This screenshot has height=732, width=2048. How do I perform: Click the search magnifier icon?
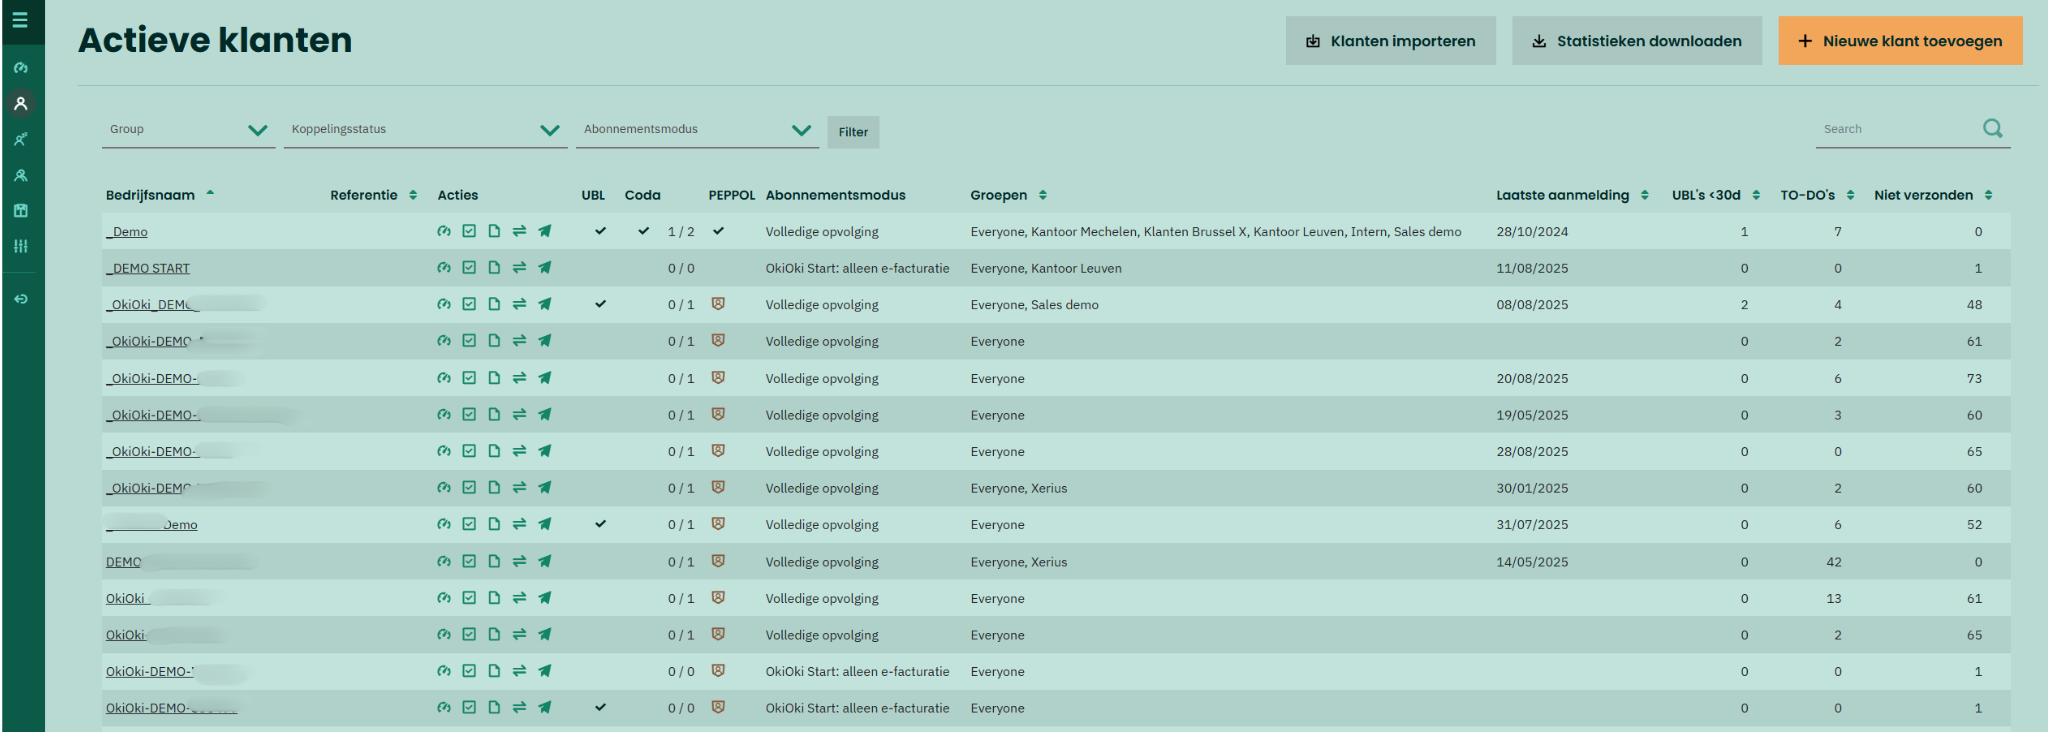(x=1993, y=128)
